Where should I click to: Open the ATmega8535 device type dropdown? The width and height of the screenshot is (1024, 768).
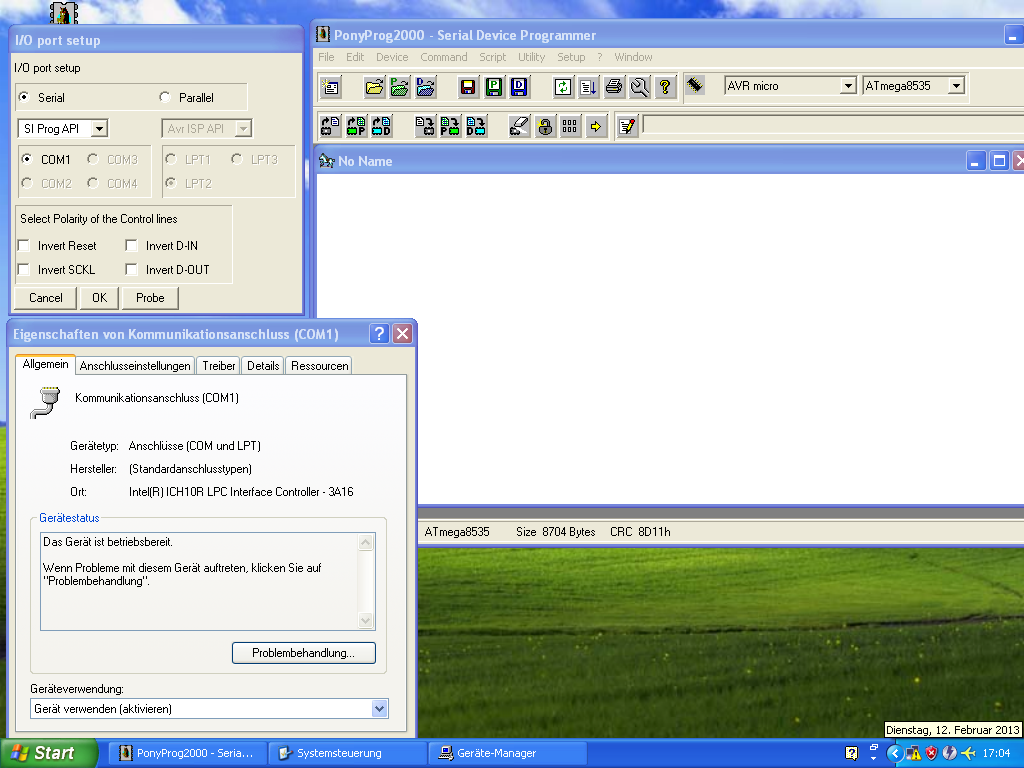coord(957,86)
